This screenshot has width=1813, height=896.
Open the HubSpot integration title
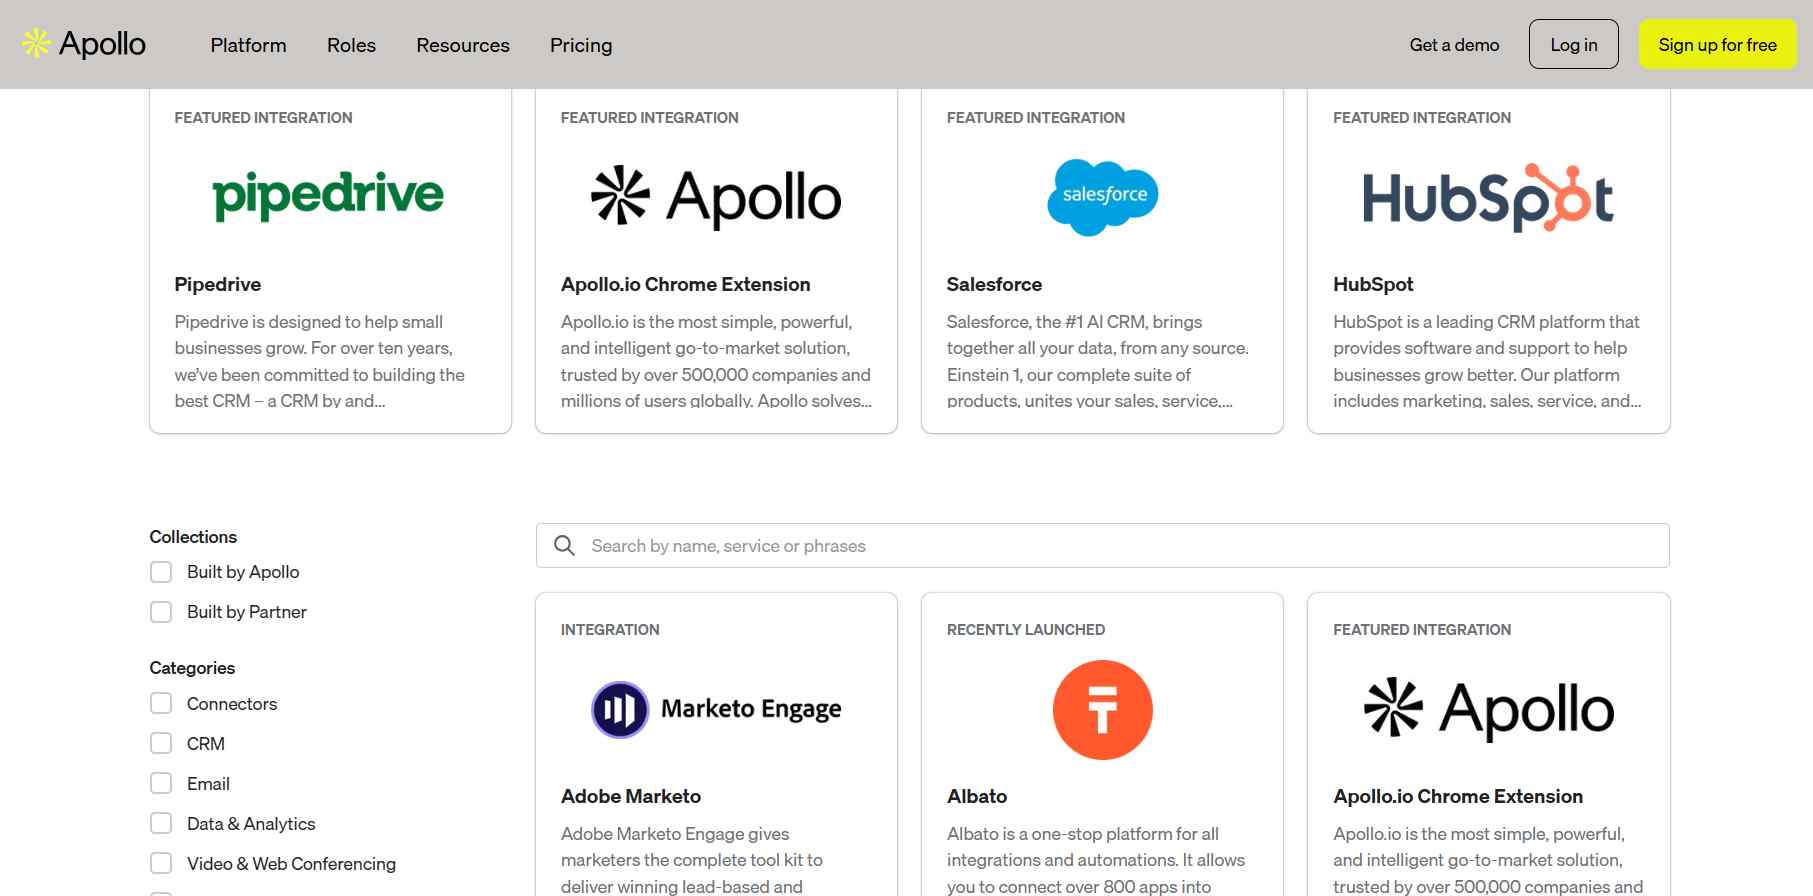(1373, 284)
